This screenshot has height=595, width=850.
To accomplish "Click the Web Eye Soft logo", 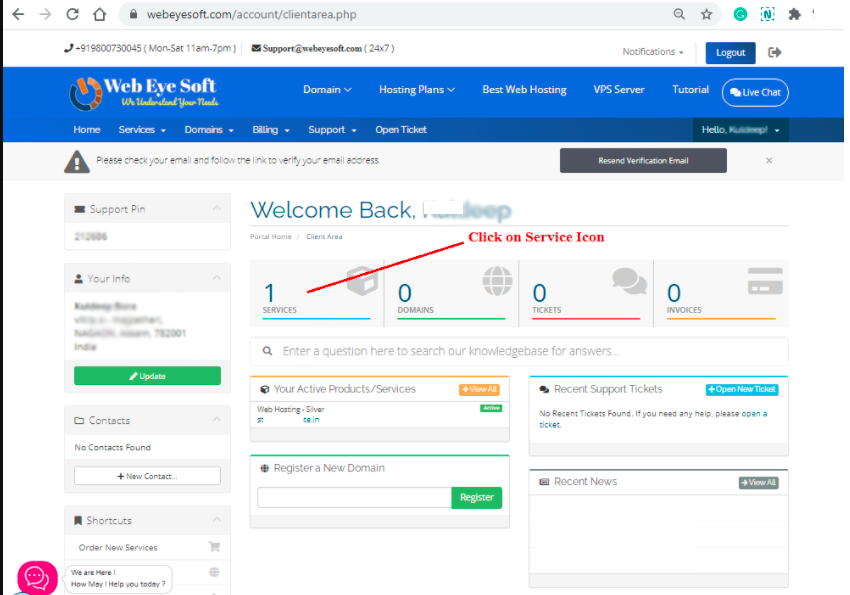I will (144, 93).
